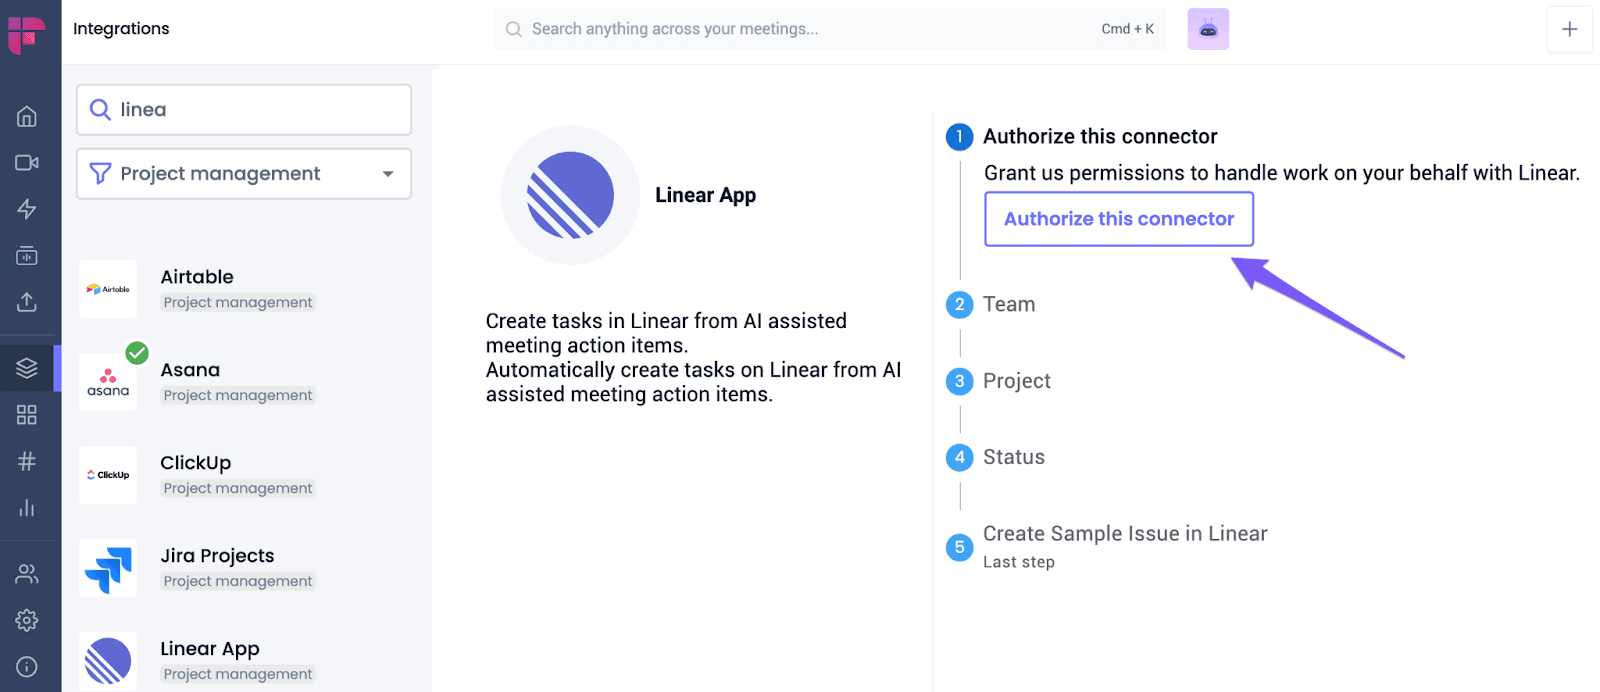Click the Linear App logo in list

pos(108,661)
